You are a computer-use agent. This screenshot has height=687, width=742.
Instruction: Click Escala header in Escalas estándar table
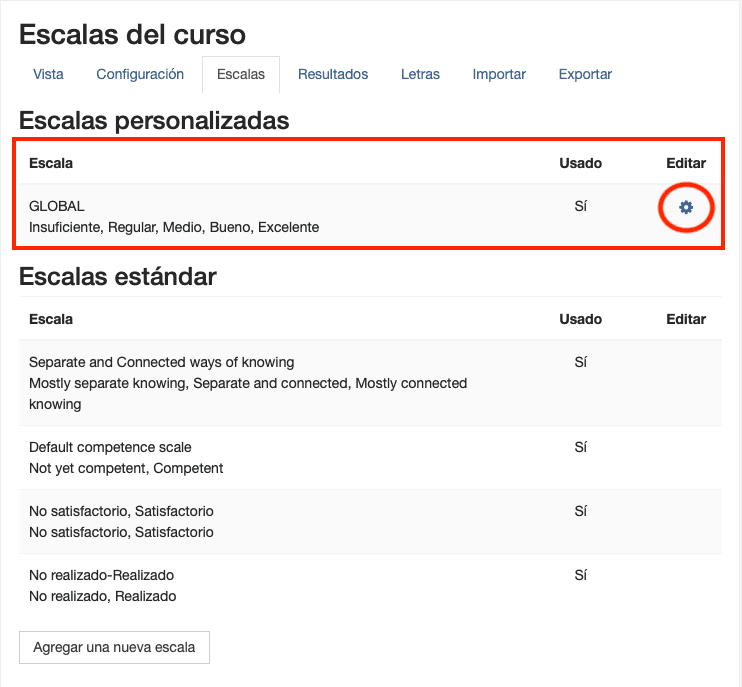[x=51, y=319]
